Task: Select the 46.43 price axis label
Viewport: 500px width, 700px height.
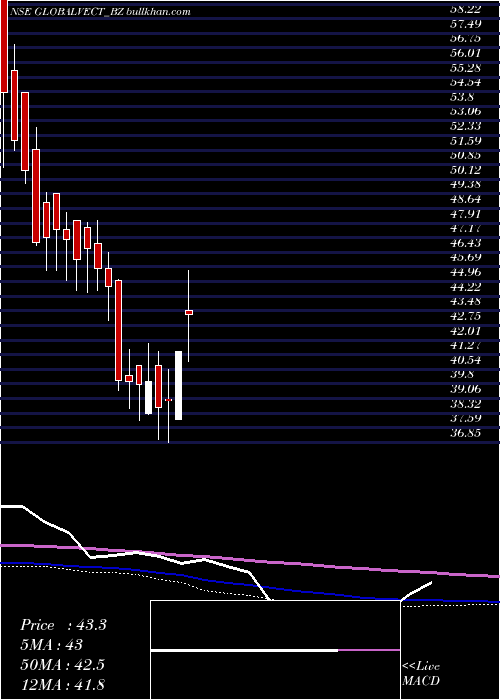Action: click(x=466, y=243)
